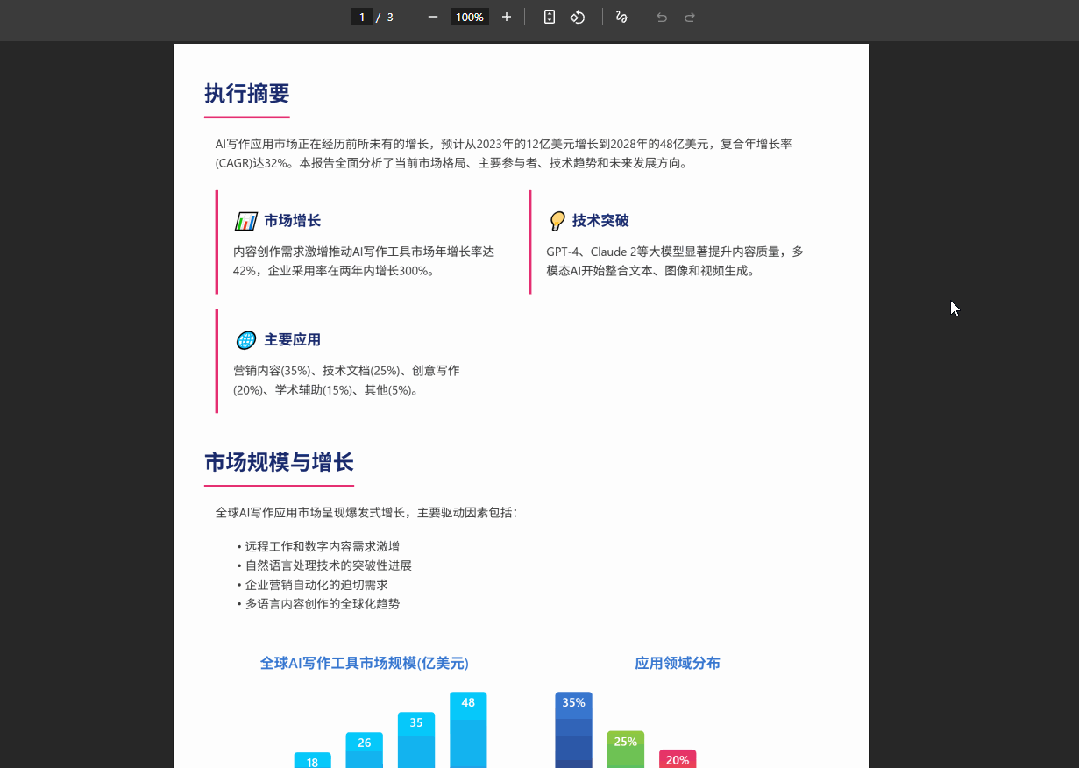Click the chart icon beside 市场增长
The image size is (1079, 768).
point(246,221)
